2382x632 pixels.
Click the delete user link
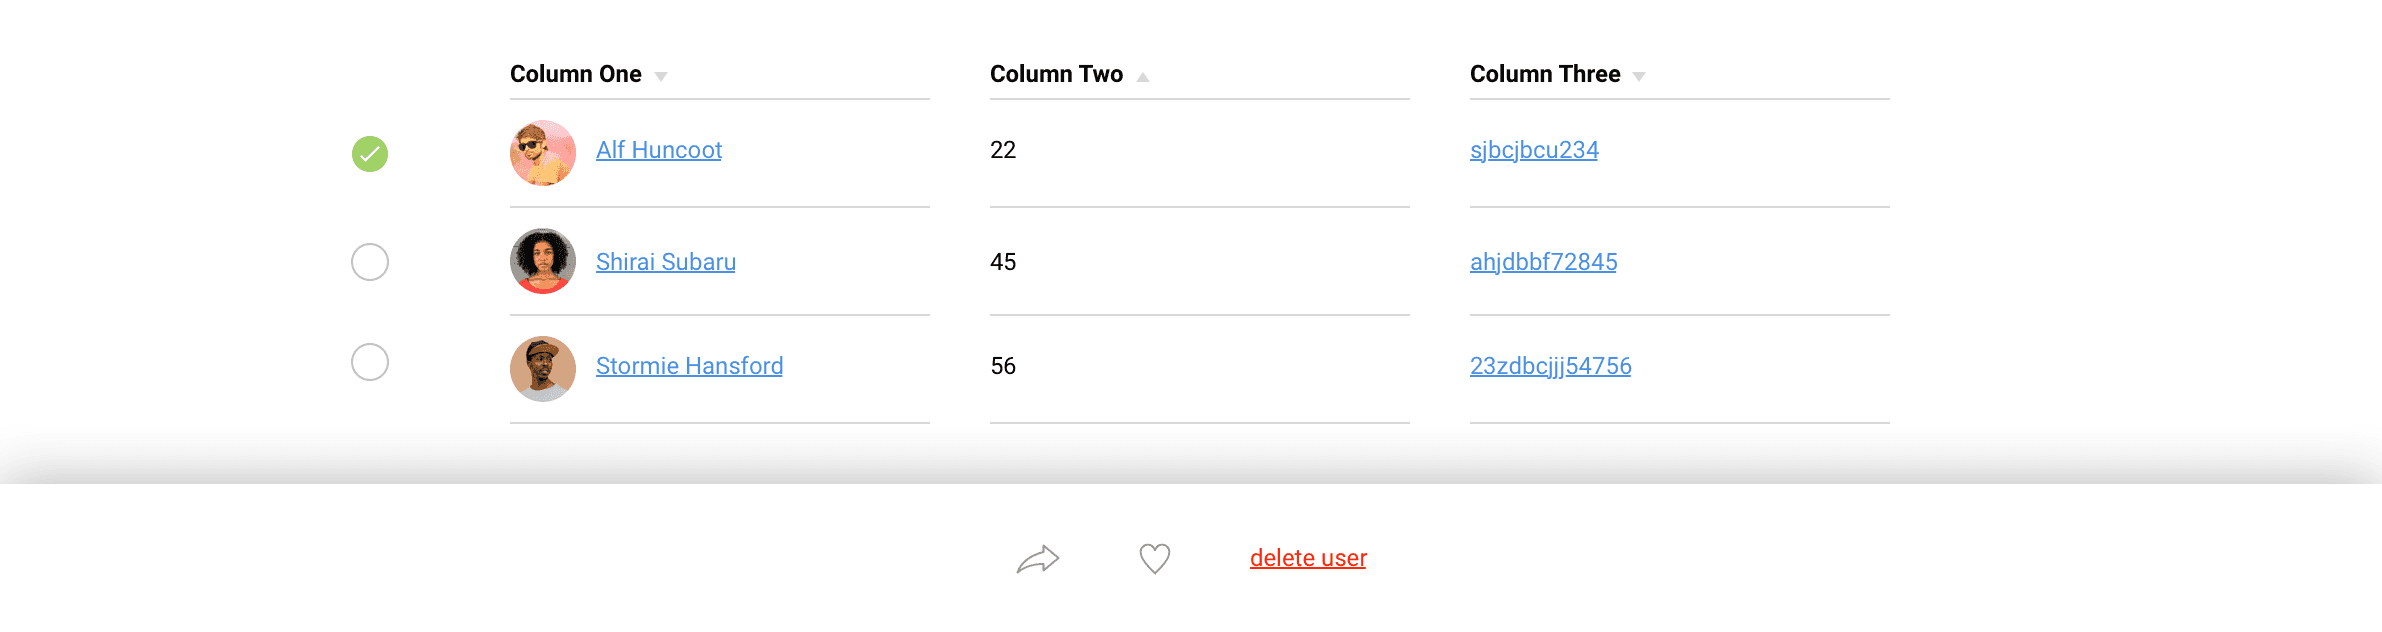[x=1308, y=558]
